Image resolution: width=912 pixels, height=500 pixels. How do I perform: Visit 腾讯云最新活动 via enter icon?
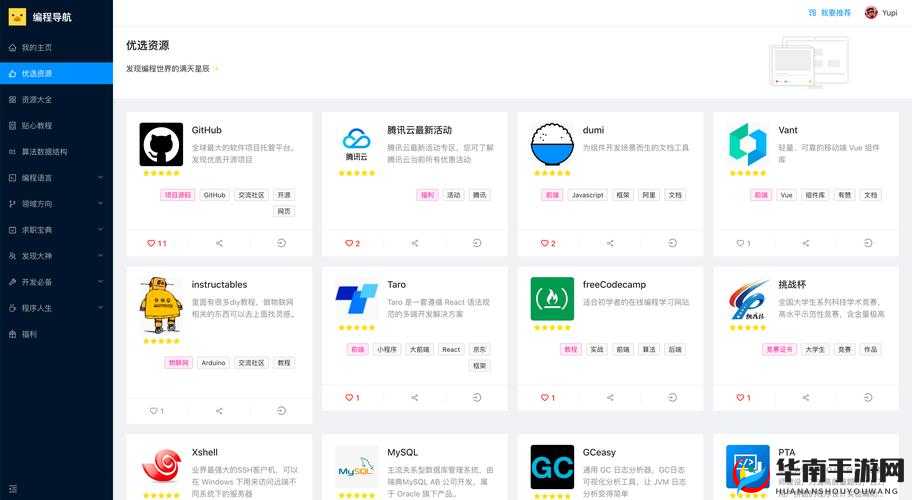(477, 243)
